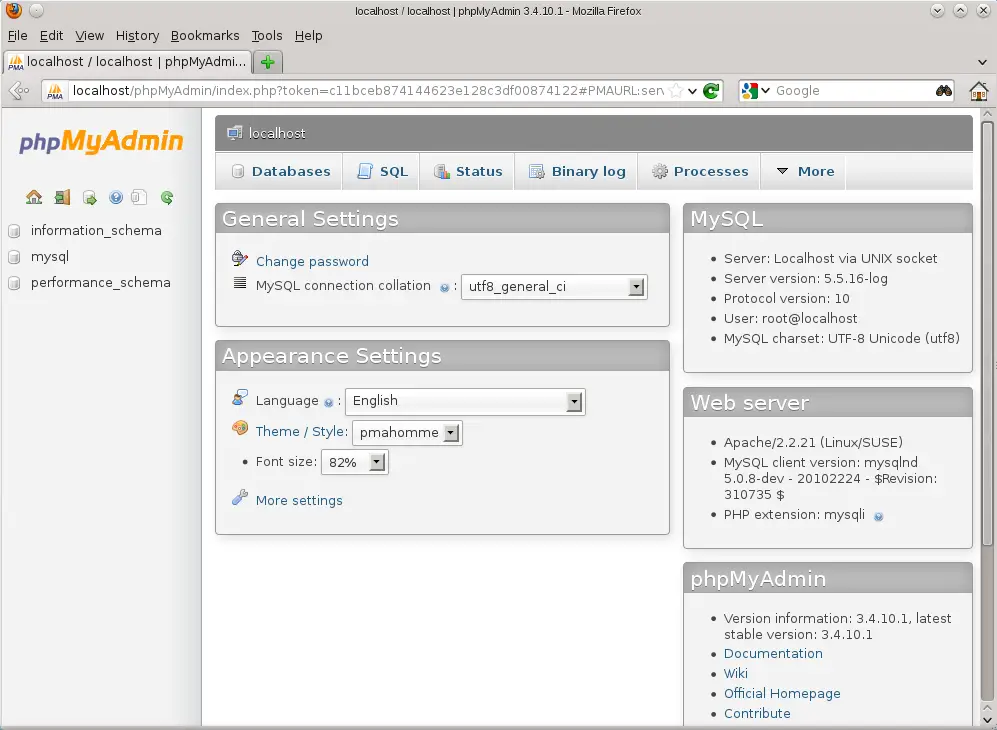Click the Home icon in the phpMyAdmin sidebar
This screenshot has width=997, height=730.
coord(34,198)
